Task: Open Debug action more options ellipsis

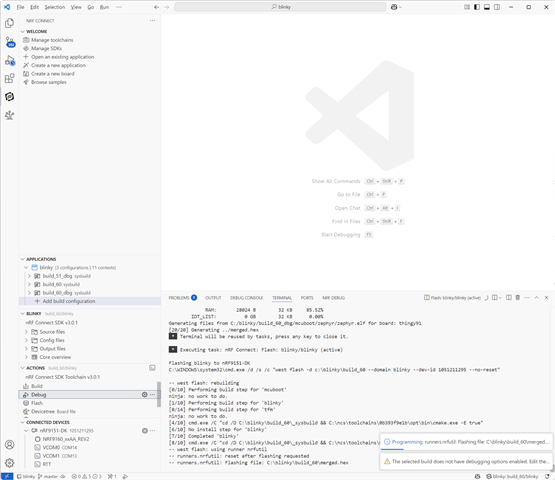Action: tap(153, 395)
